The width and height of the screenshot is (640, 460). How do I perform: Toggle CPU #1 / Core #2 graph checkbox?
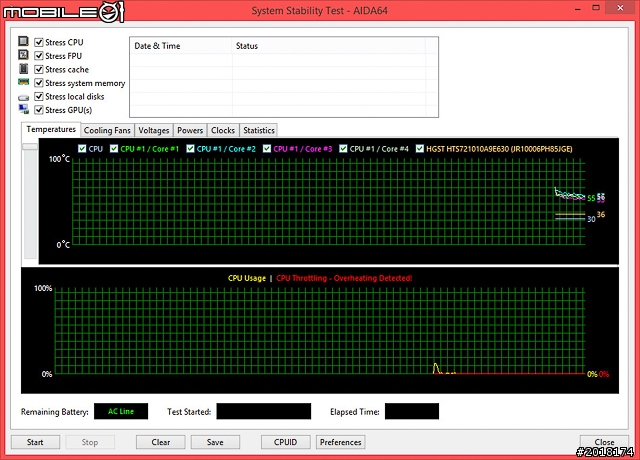click(x=190, y=149)
